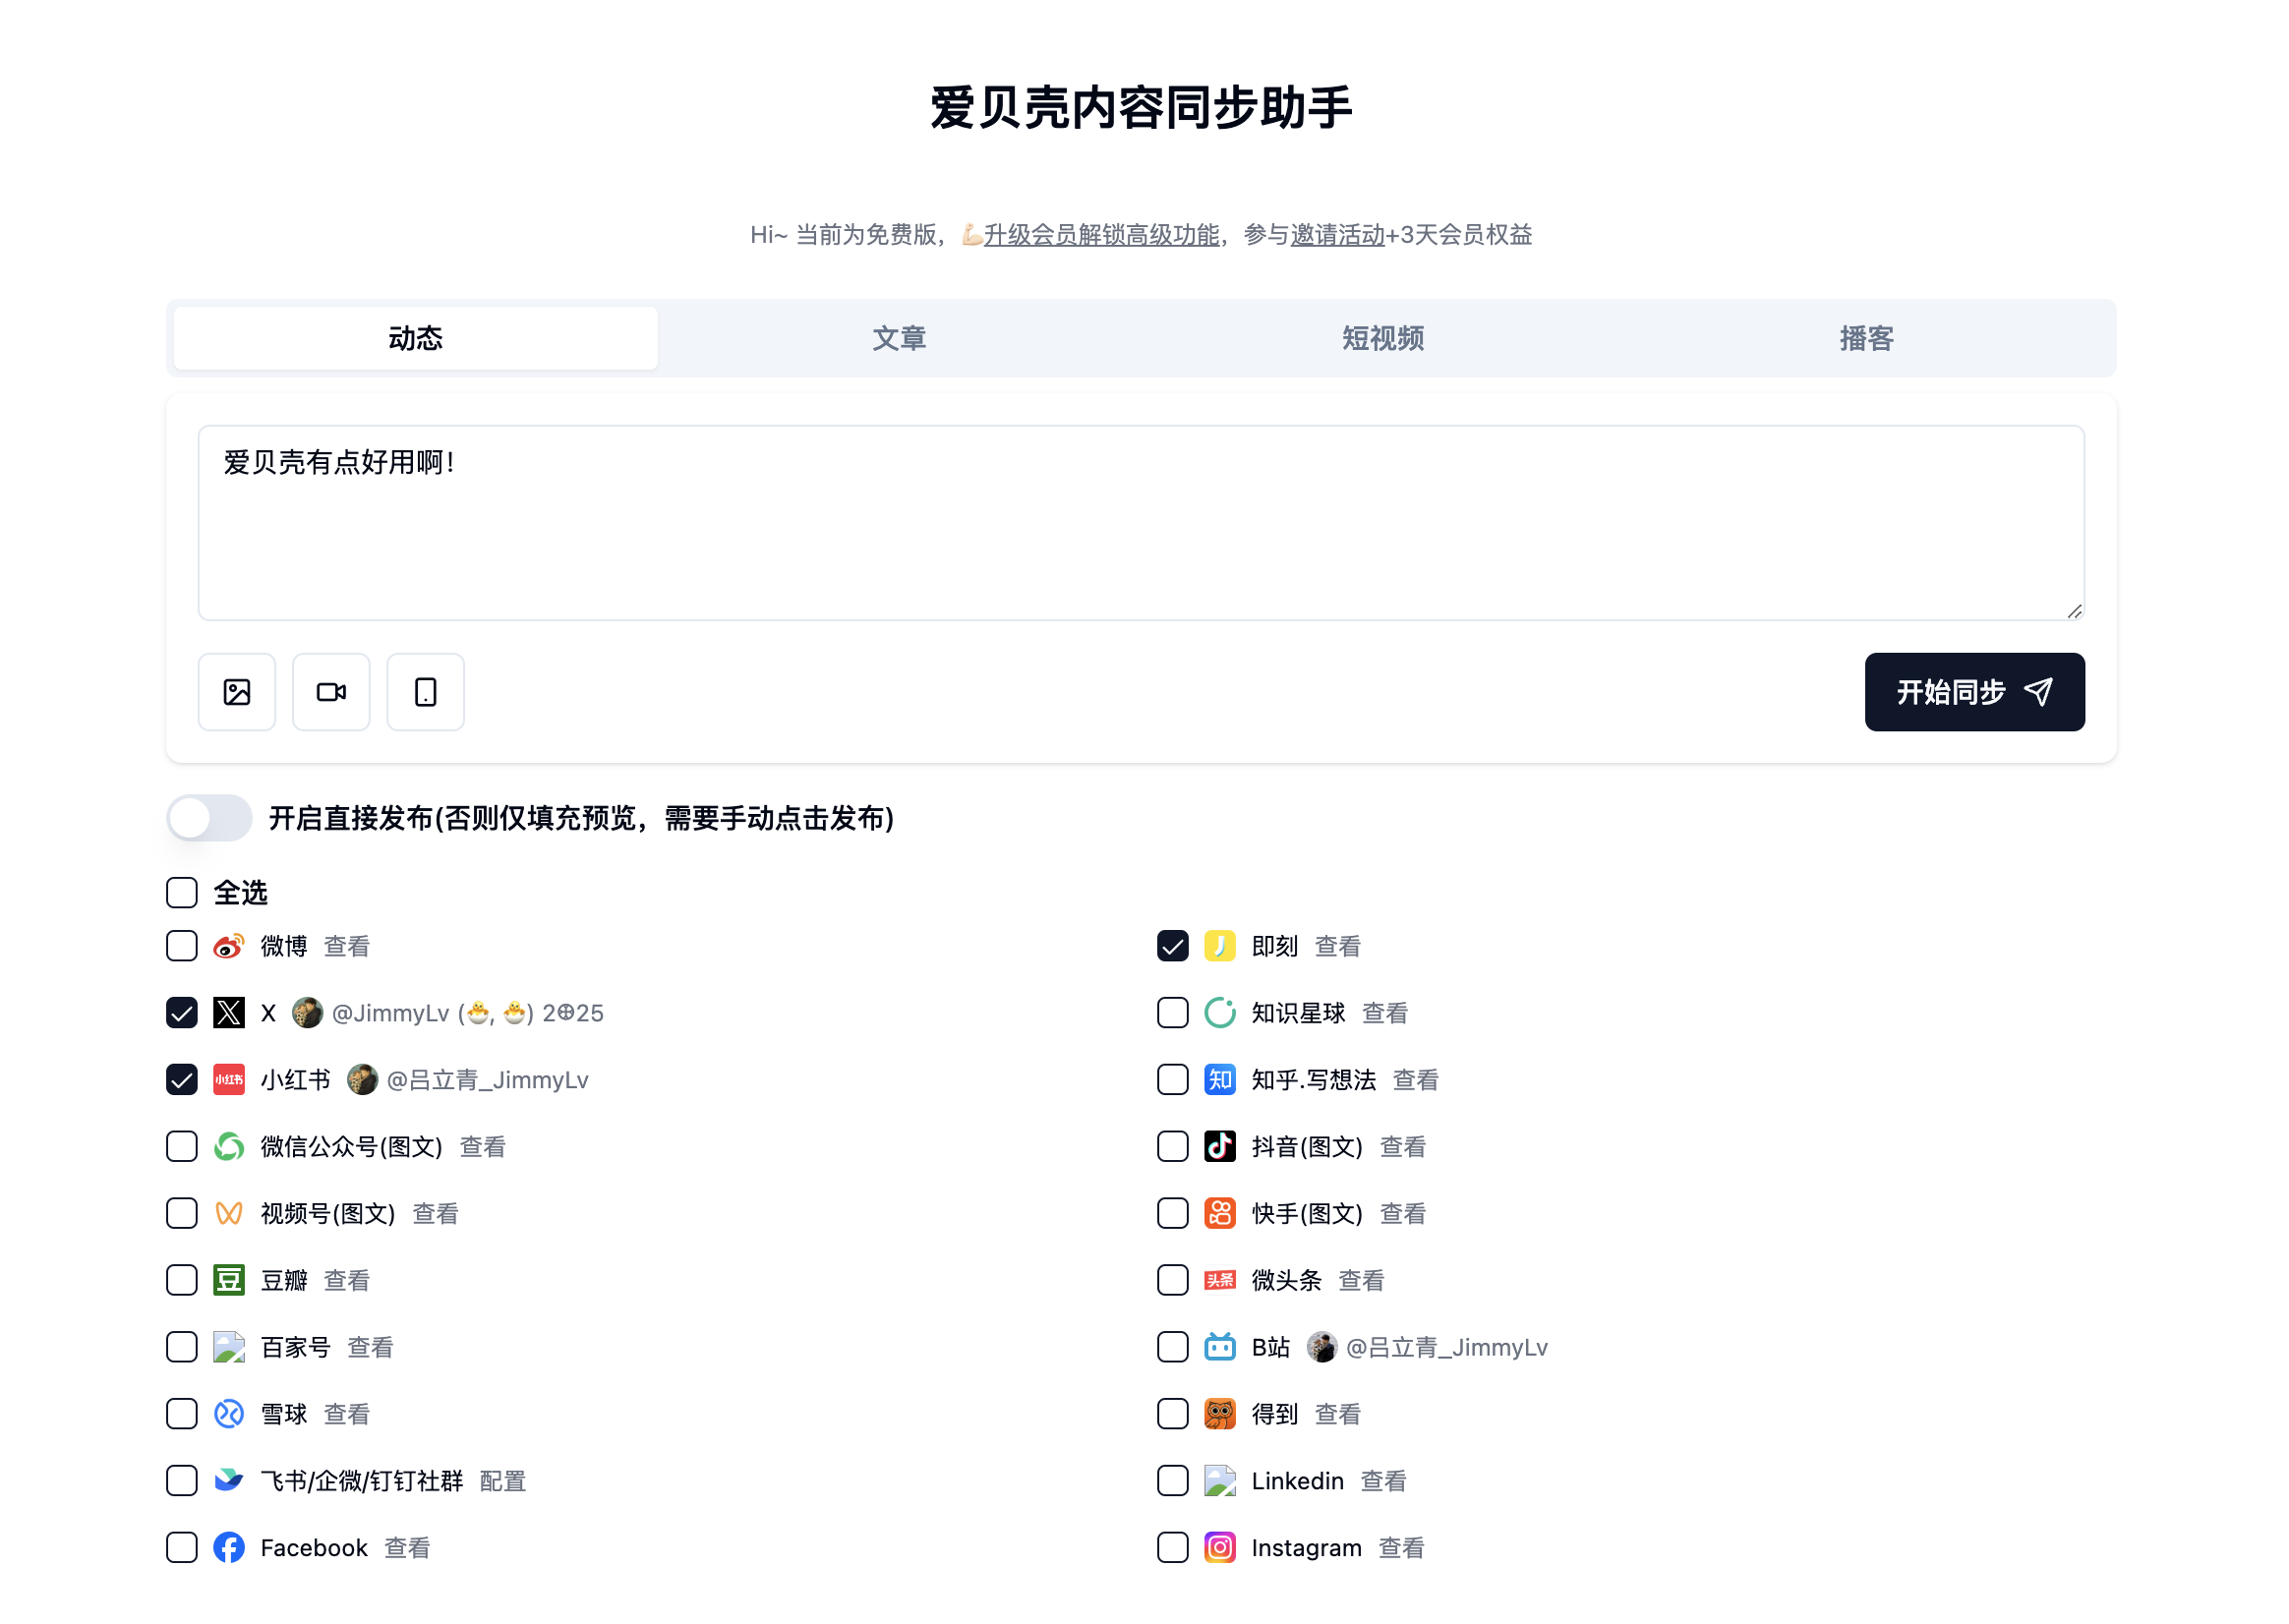Click the 即刻 yellow logo icon
The image size is (2289, 1624).
pos(1221,947)
